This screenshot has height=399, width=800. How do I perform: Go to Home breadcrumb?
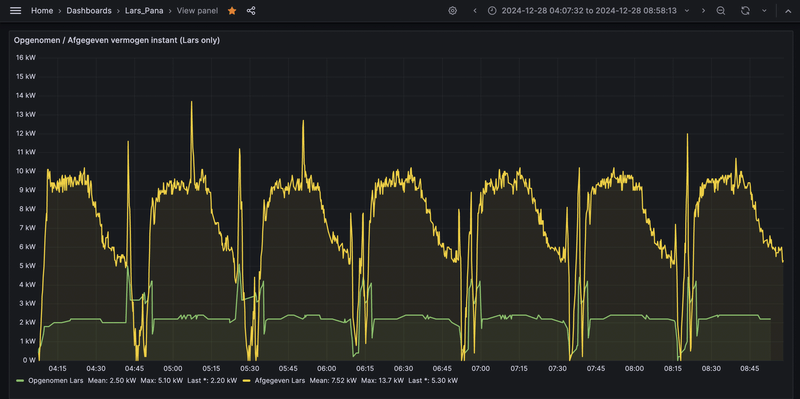click(x=42, y=11)
